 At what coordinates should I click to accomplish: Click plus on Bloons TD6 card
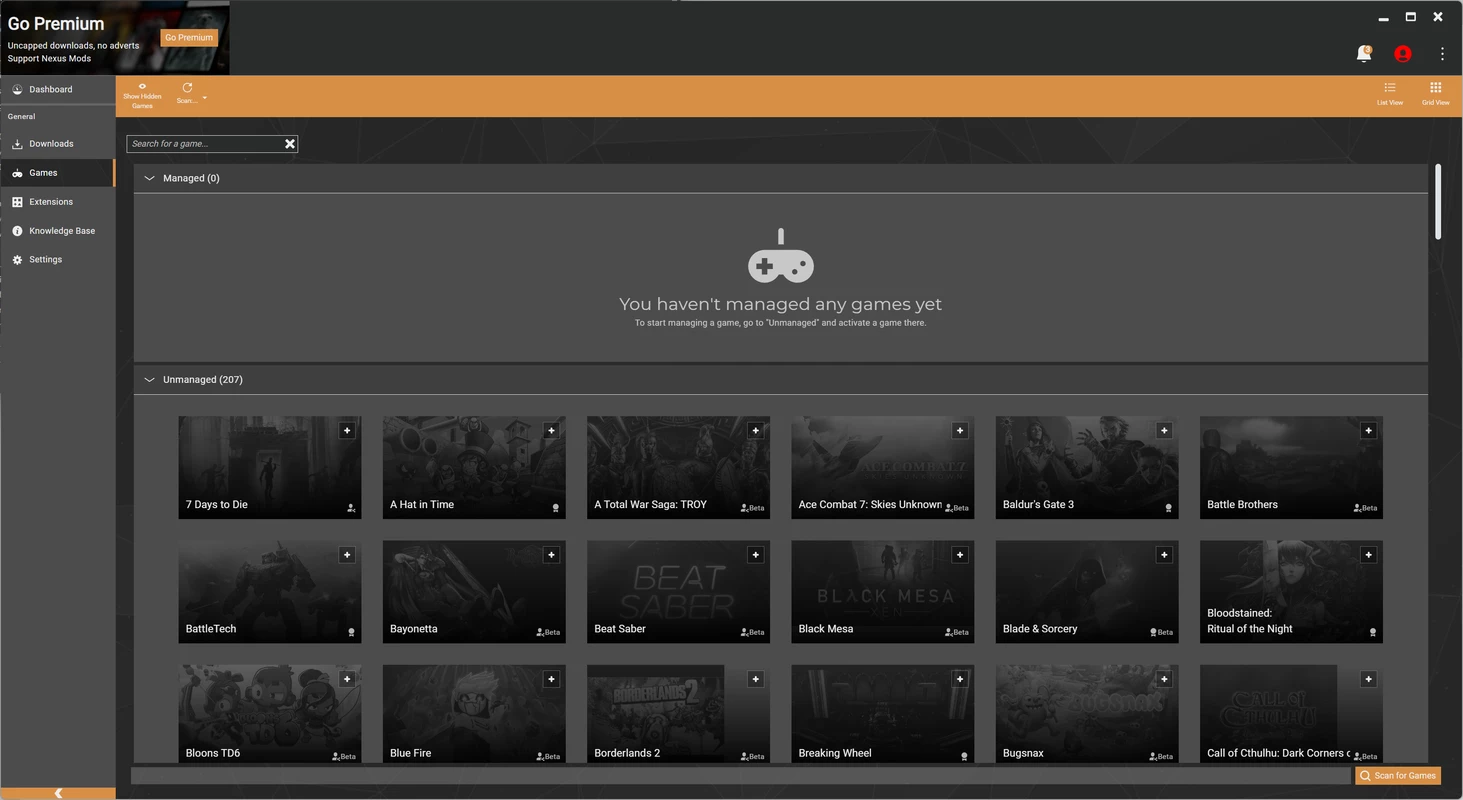coord(347,679)
